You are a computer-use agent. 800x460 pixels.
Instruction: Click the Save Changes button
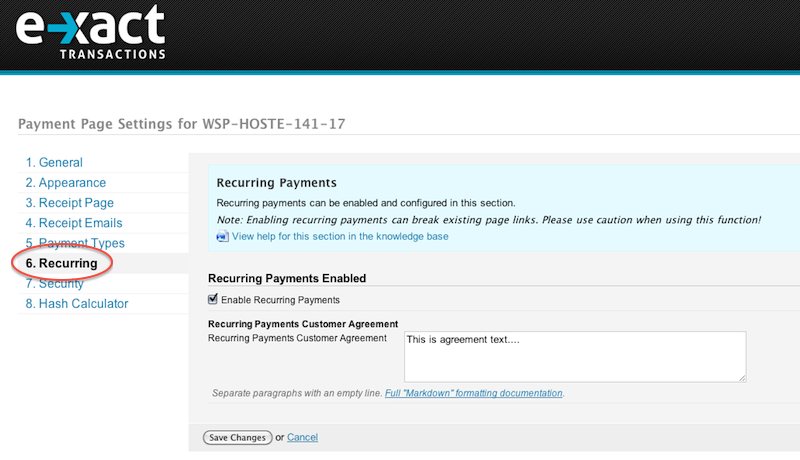click(238, 438)
